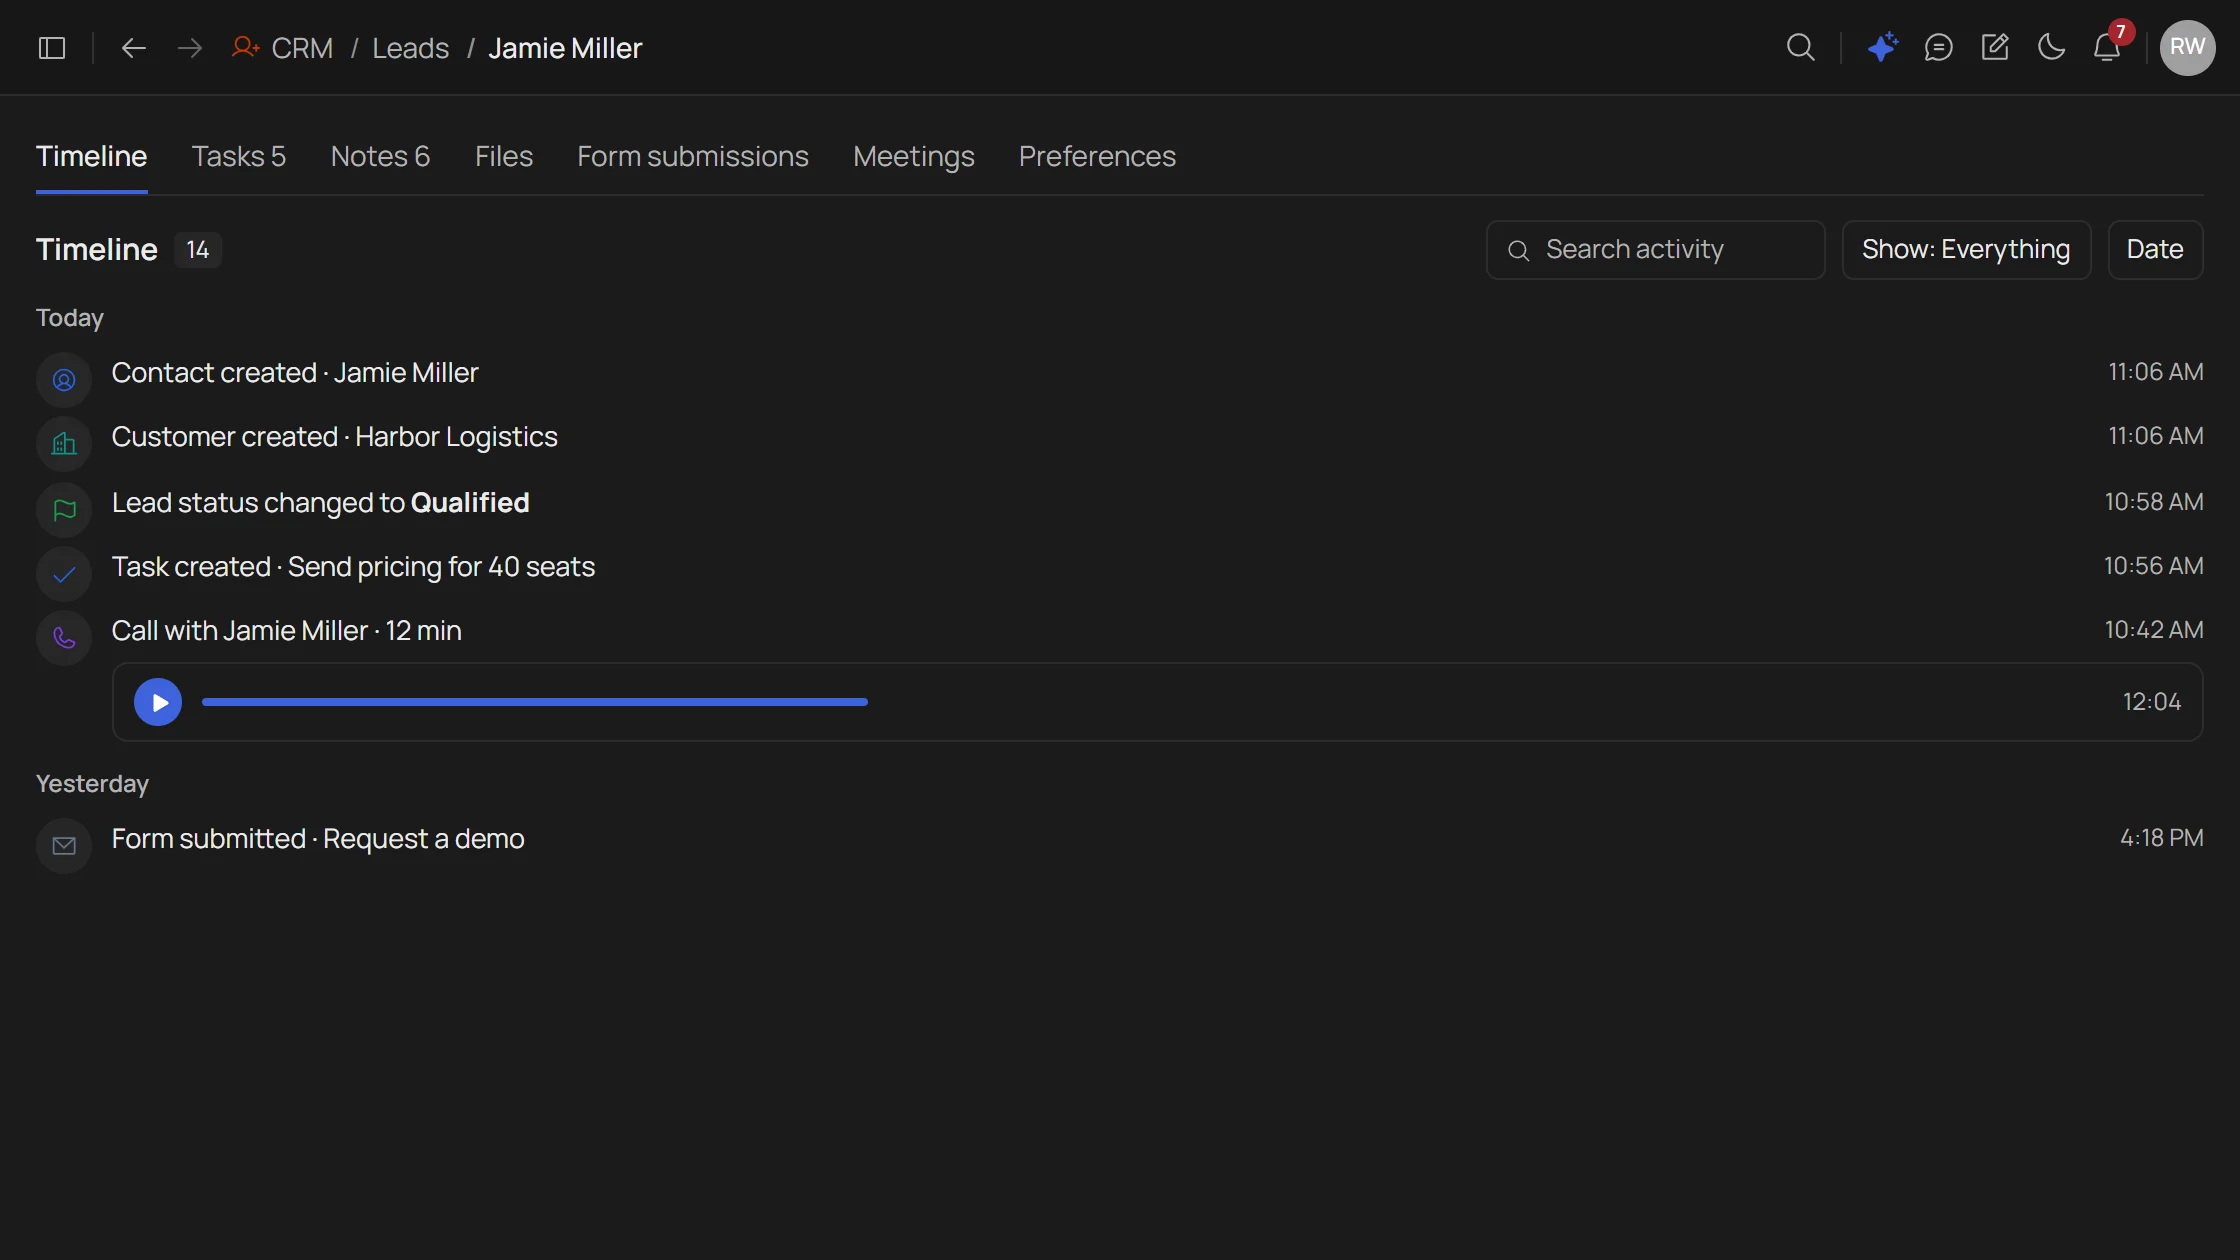This screenshot has width=2240, height=1260.
Task: Switch to the Tasks 5 tab
Action: pyautogui.click(x=239, y=157)
